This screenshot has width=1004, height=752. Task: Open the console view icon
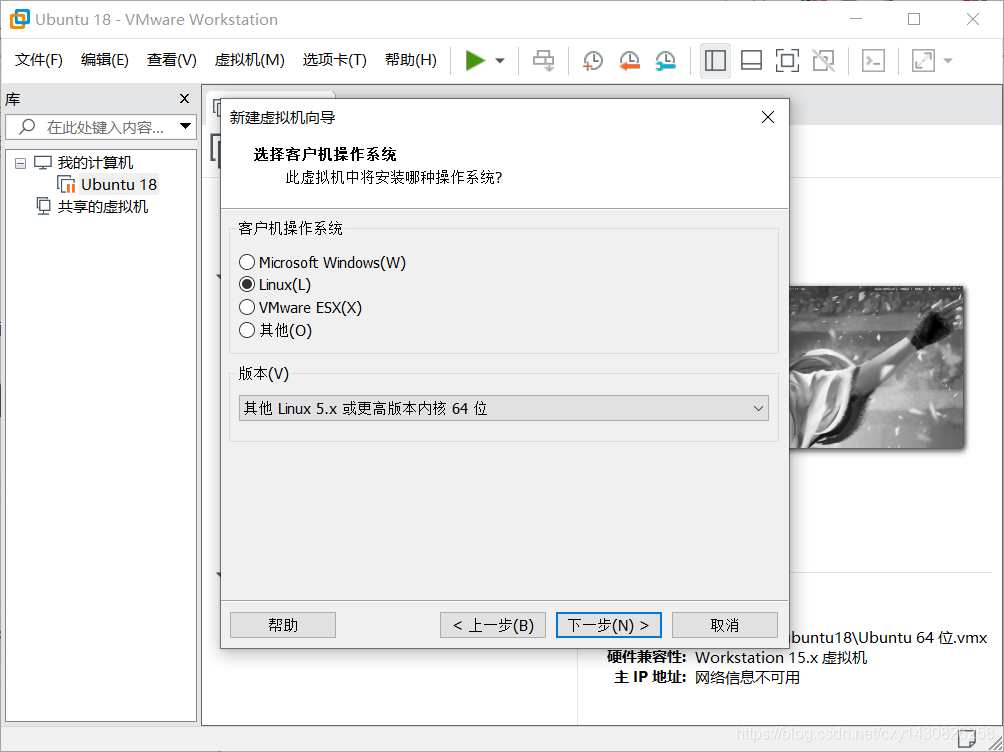pyautogui.click(x=873, y=61)
